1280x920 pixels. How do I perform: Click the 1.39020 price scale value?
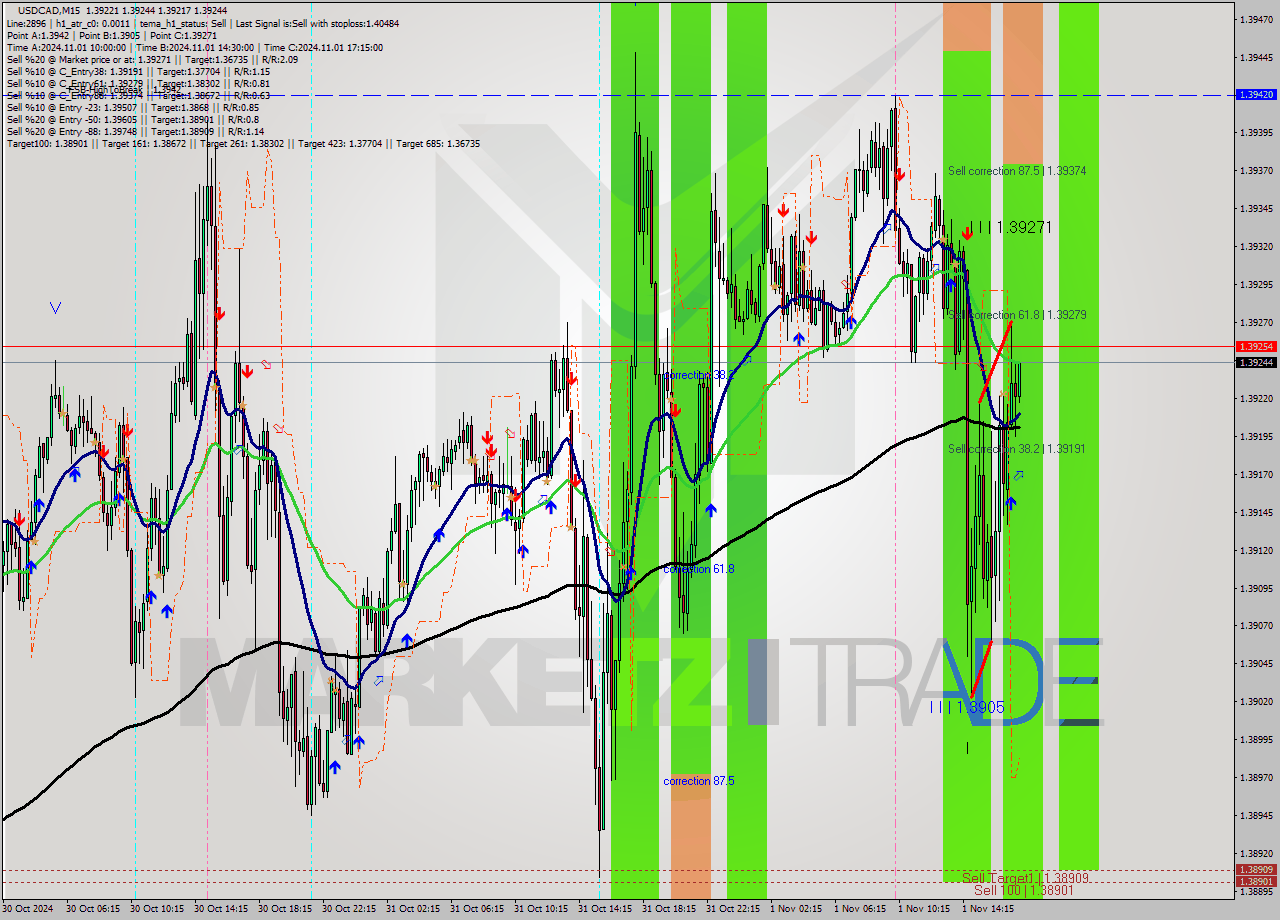(x=1256, y=701)
